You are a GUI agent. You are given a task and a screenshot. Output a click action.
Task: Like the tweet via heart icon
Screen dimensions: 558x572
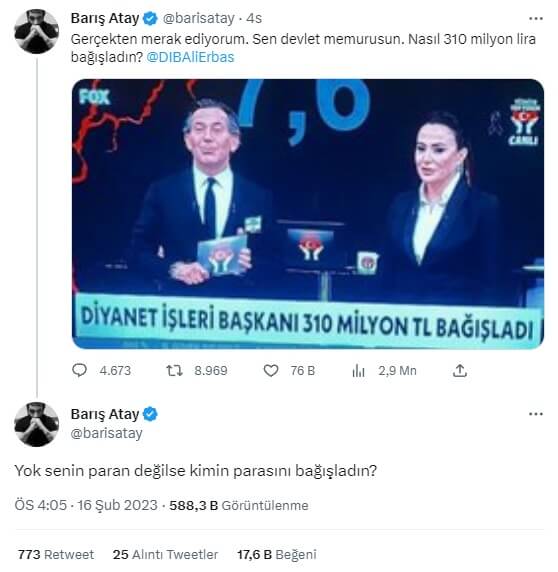point(271,371)
